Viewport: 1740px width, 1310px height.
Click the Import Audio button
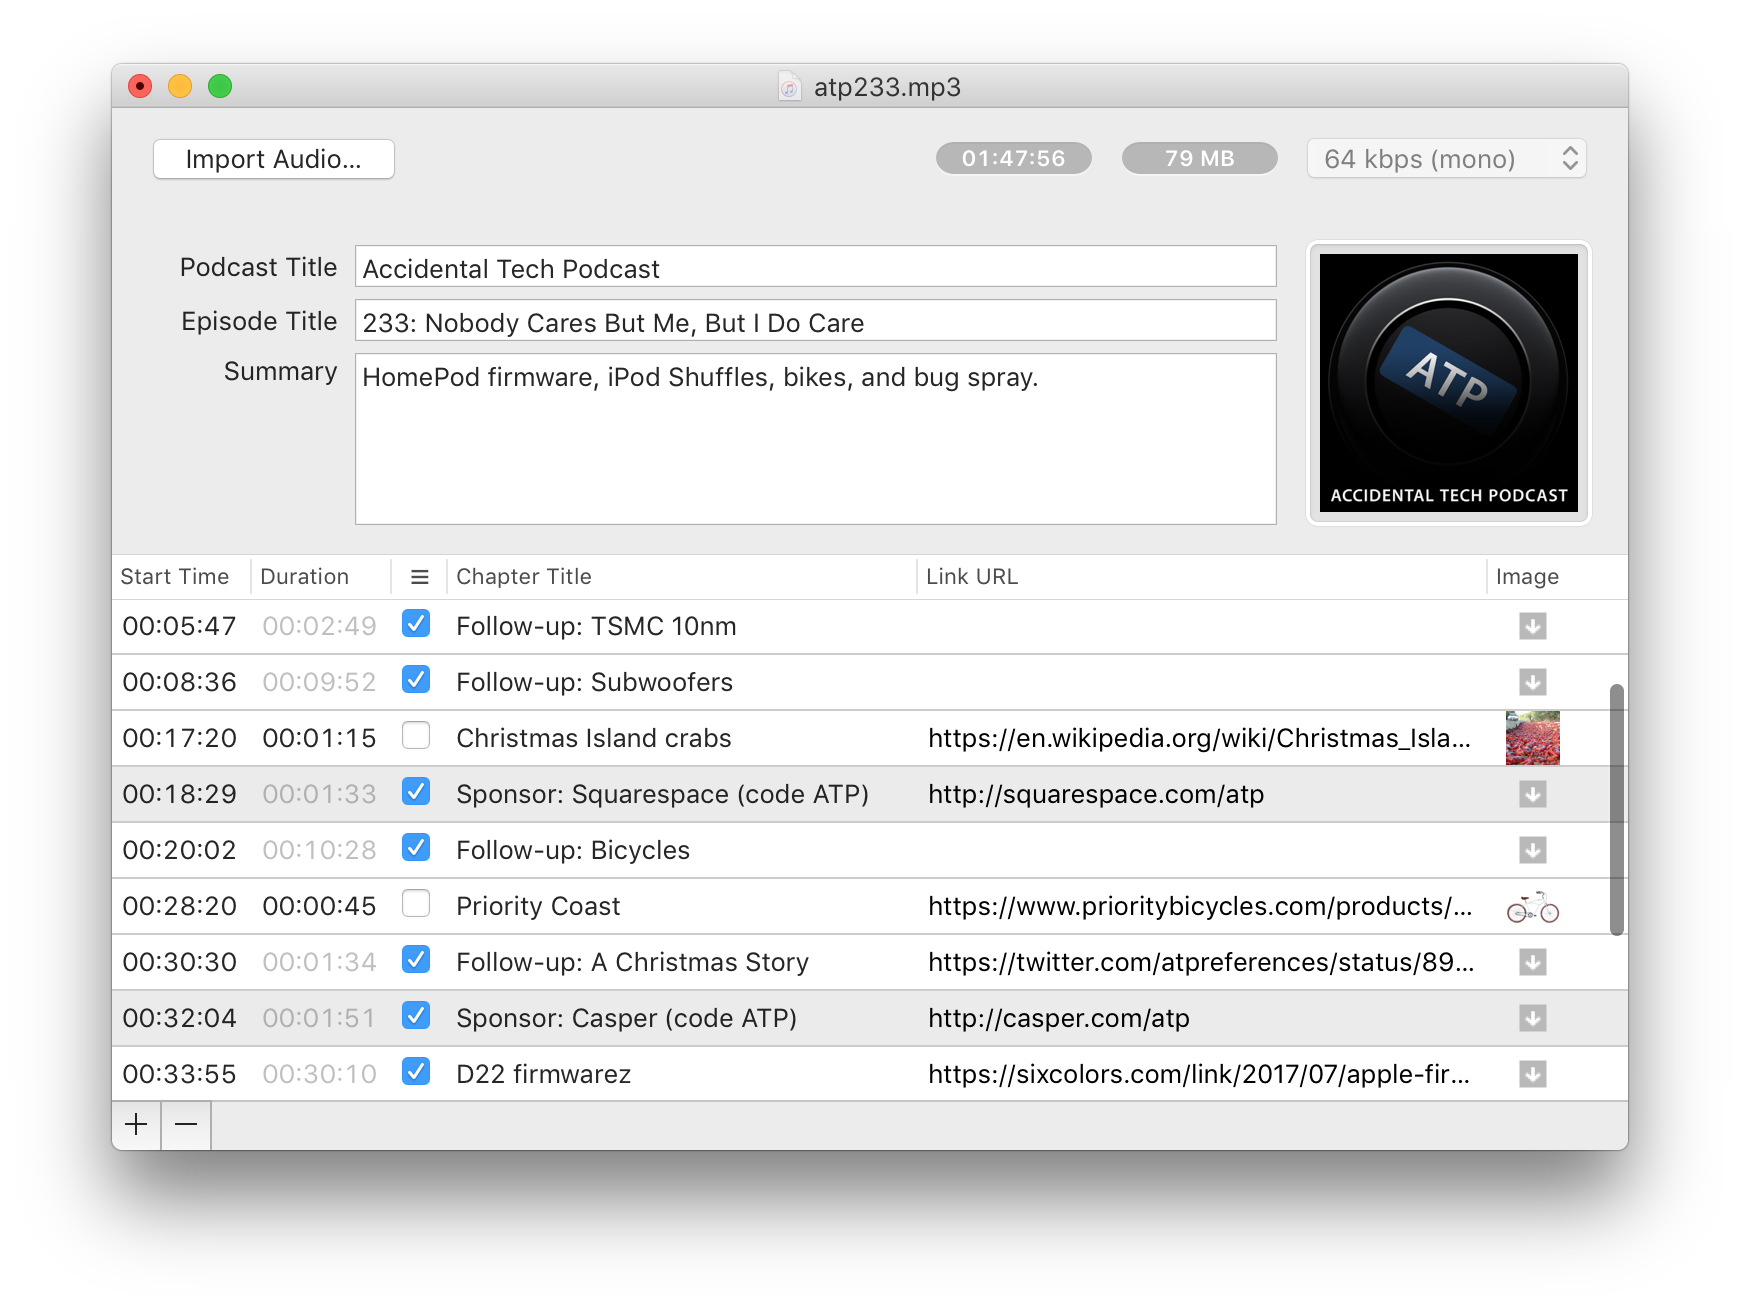click(x=273, y=158)
